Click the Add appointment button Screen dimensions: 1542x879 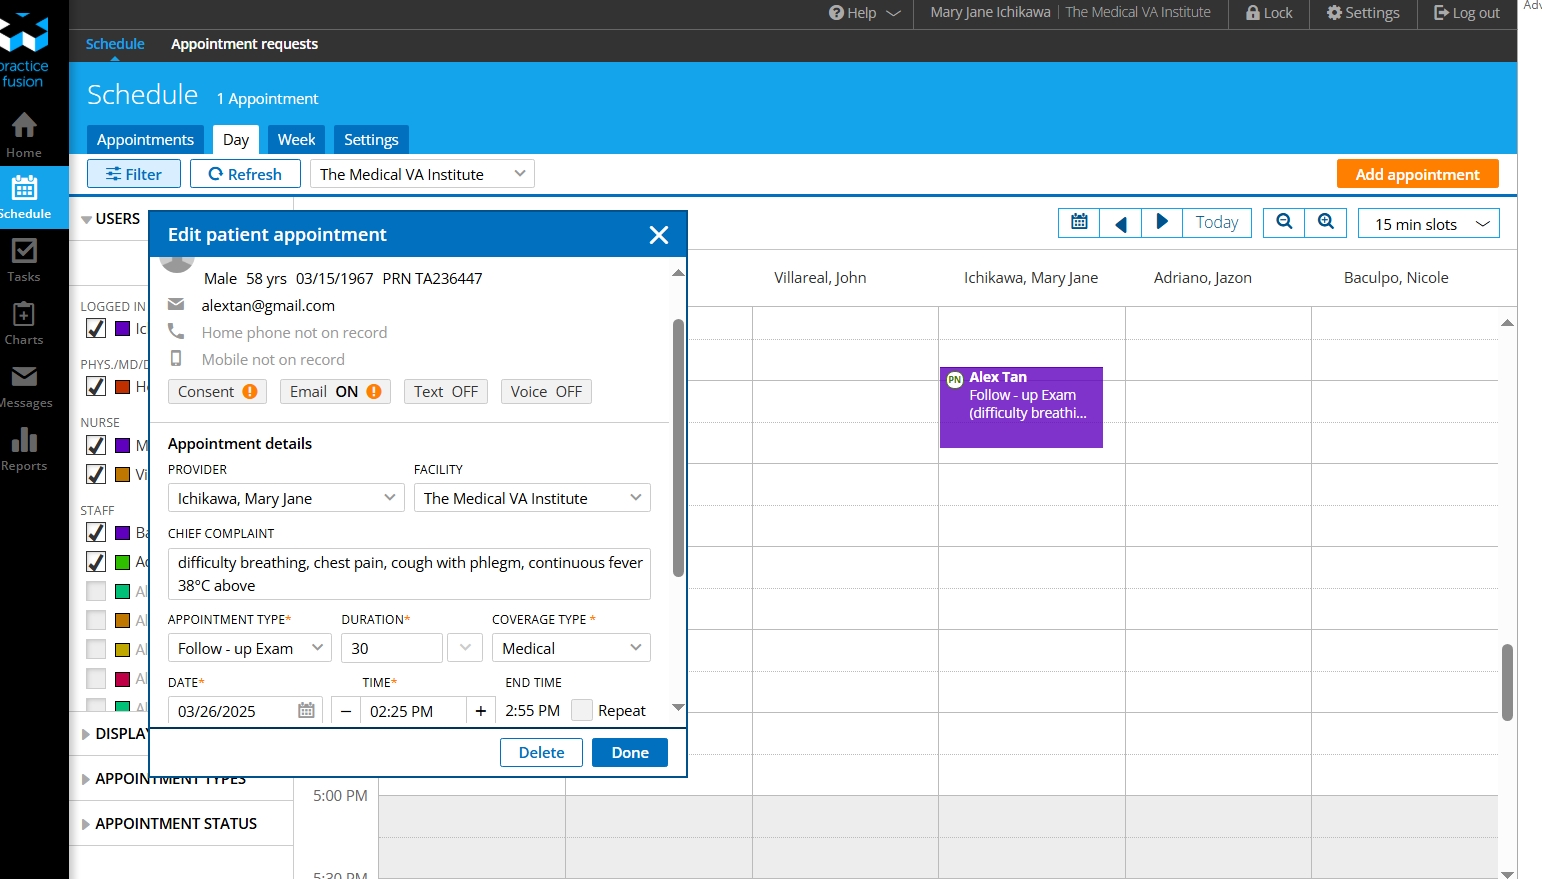[1417, 174]
